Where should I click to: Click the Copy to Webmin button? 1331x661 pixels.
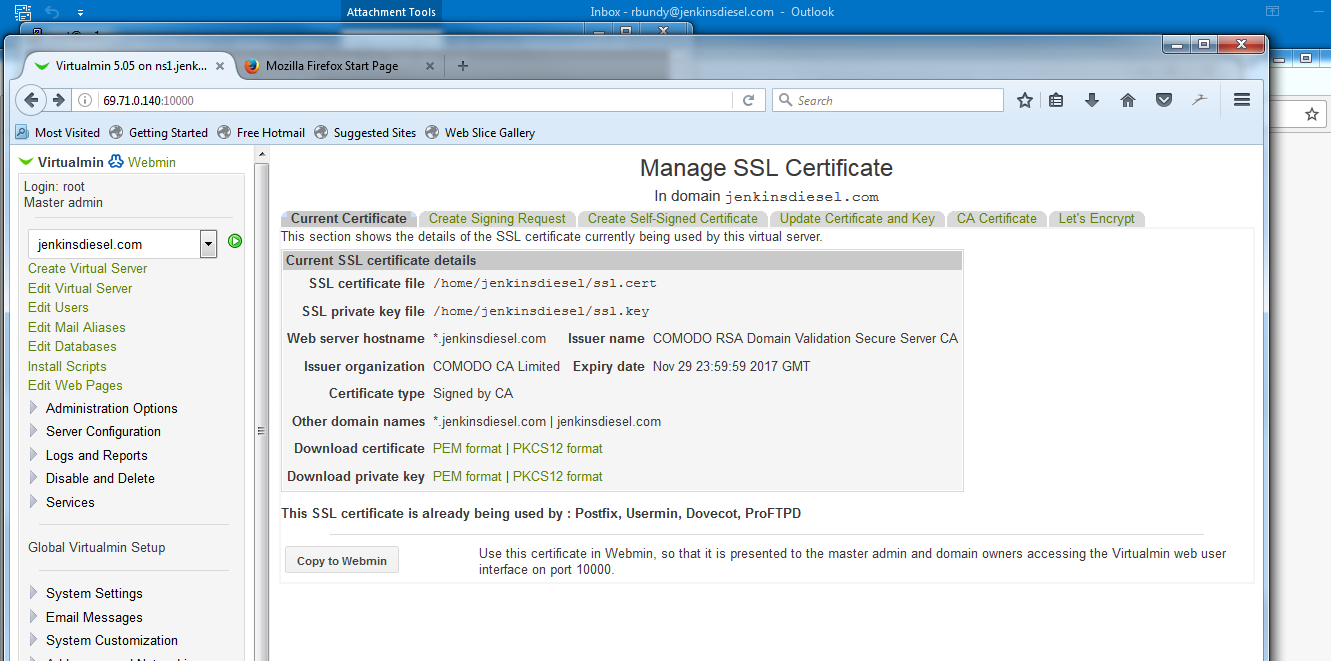(x=342, y=560)
